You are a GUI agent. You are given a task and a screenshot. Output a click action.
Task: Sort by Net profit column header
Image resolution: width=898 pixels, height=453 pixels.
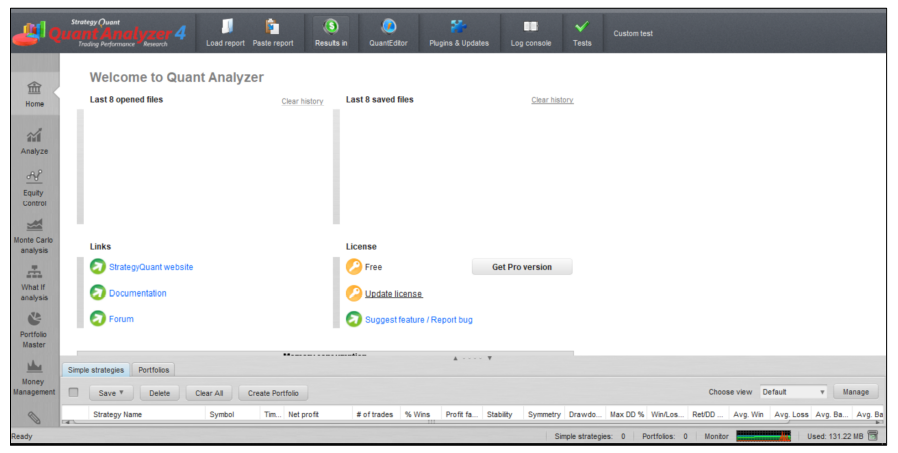click(318, 414)
